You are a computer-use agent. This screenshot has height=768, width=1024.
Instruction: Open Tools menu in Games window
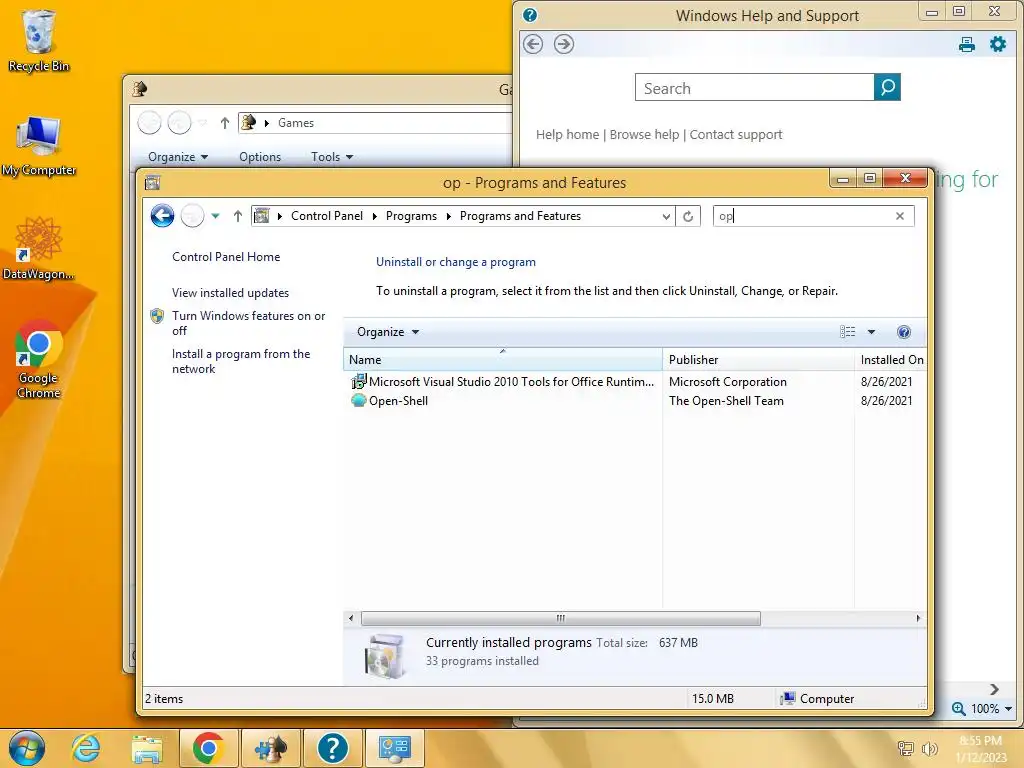(332, 157)
